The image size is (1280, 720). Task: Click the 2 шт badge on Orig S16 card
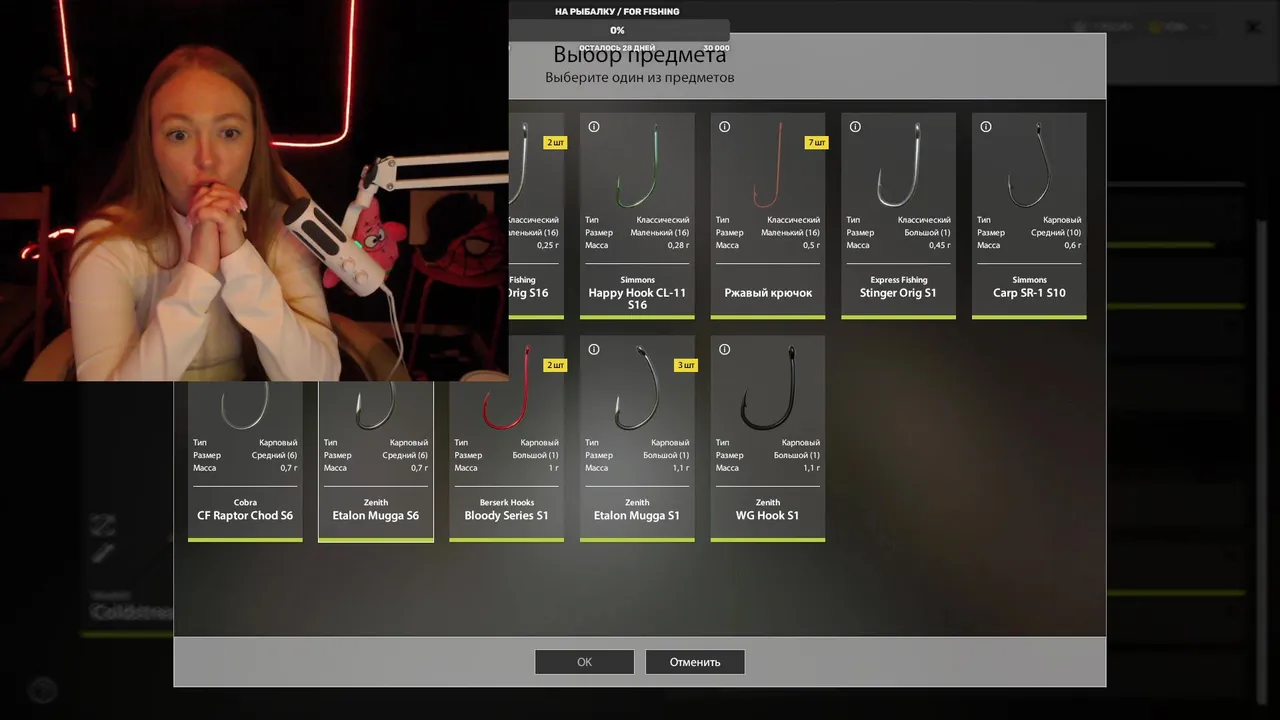click(555, 143)
